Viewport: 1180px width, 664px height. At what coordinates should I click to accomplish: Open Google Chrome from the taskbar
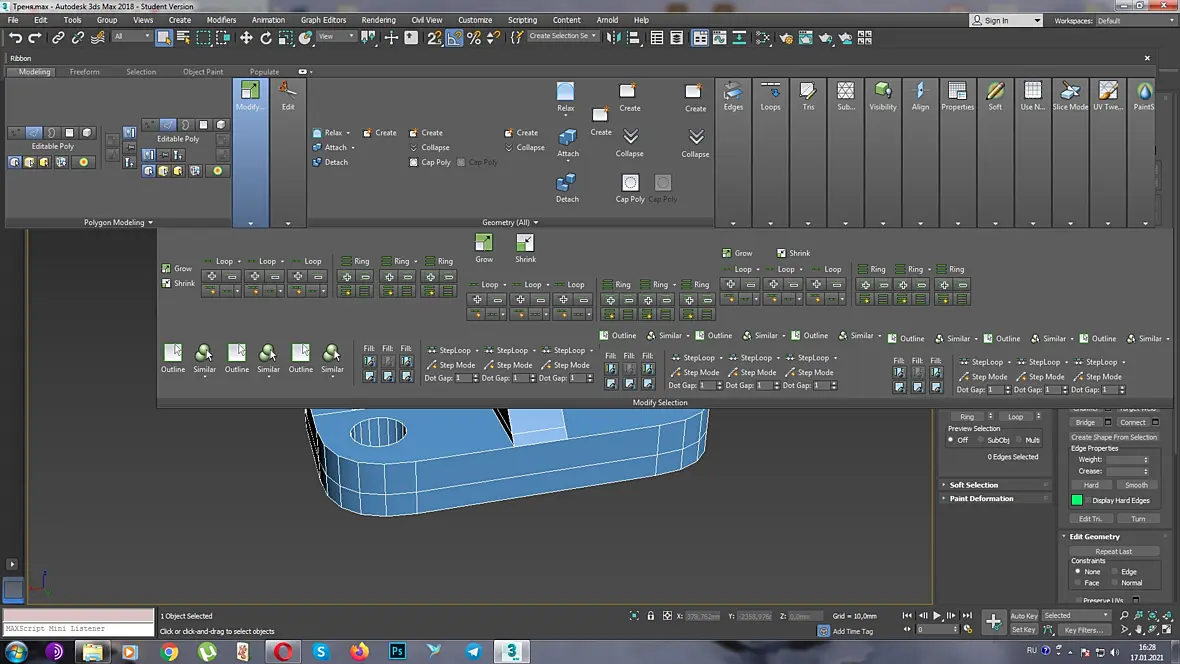tap(169, 651)
